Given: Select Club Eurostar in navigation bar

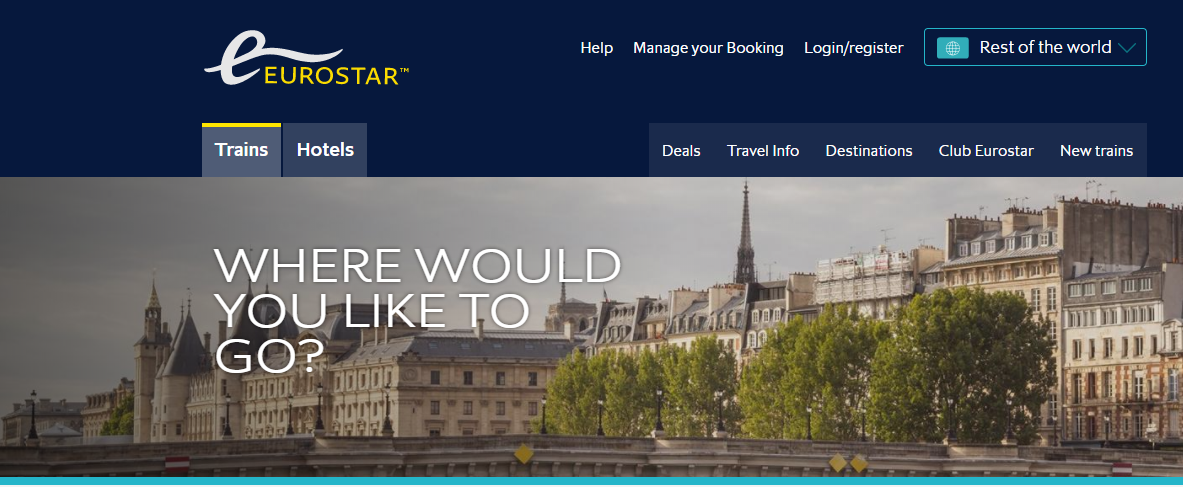Looking at the screenshot, I should tap(986, 151).
